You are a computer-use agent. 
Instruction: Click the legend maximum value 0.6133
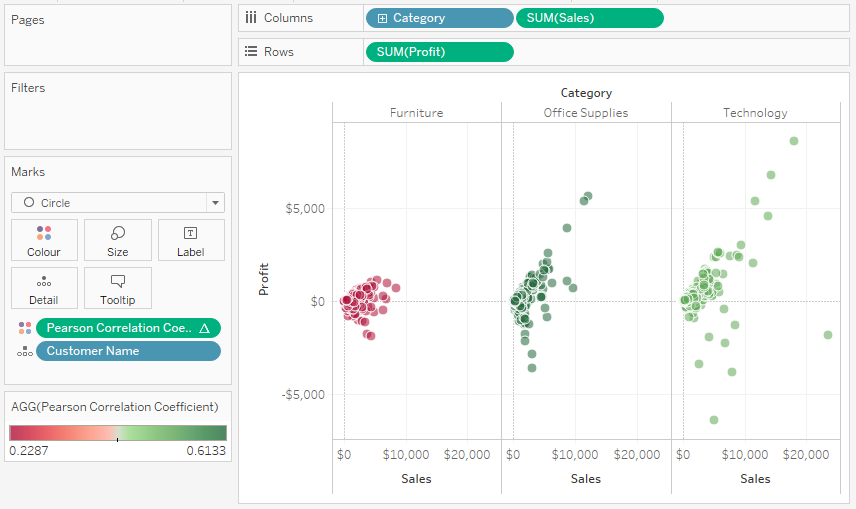point(206,451)
